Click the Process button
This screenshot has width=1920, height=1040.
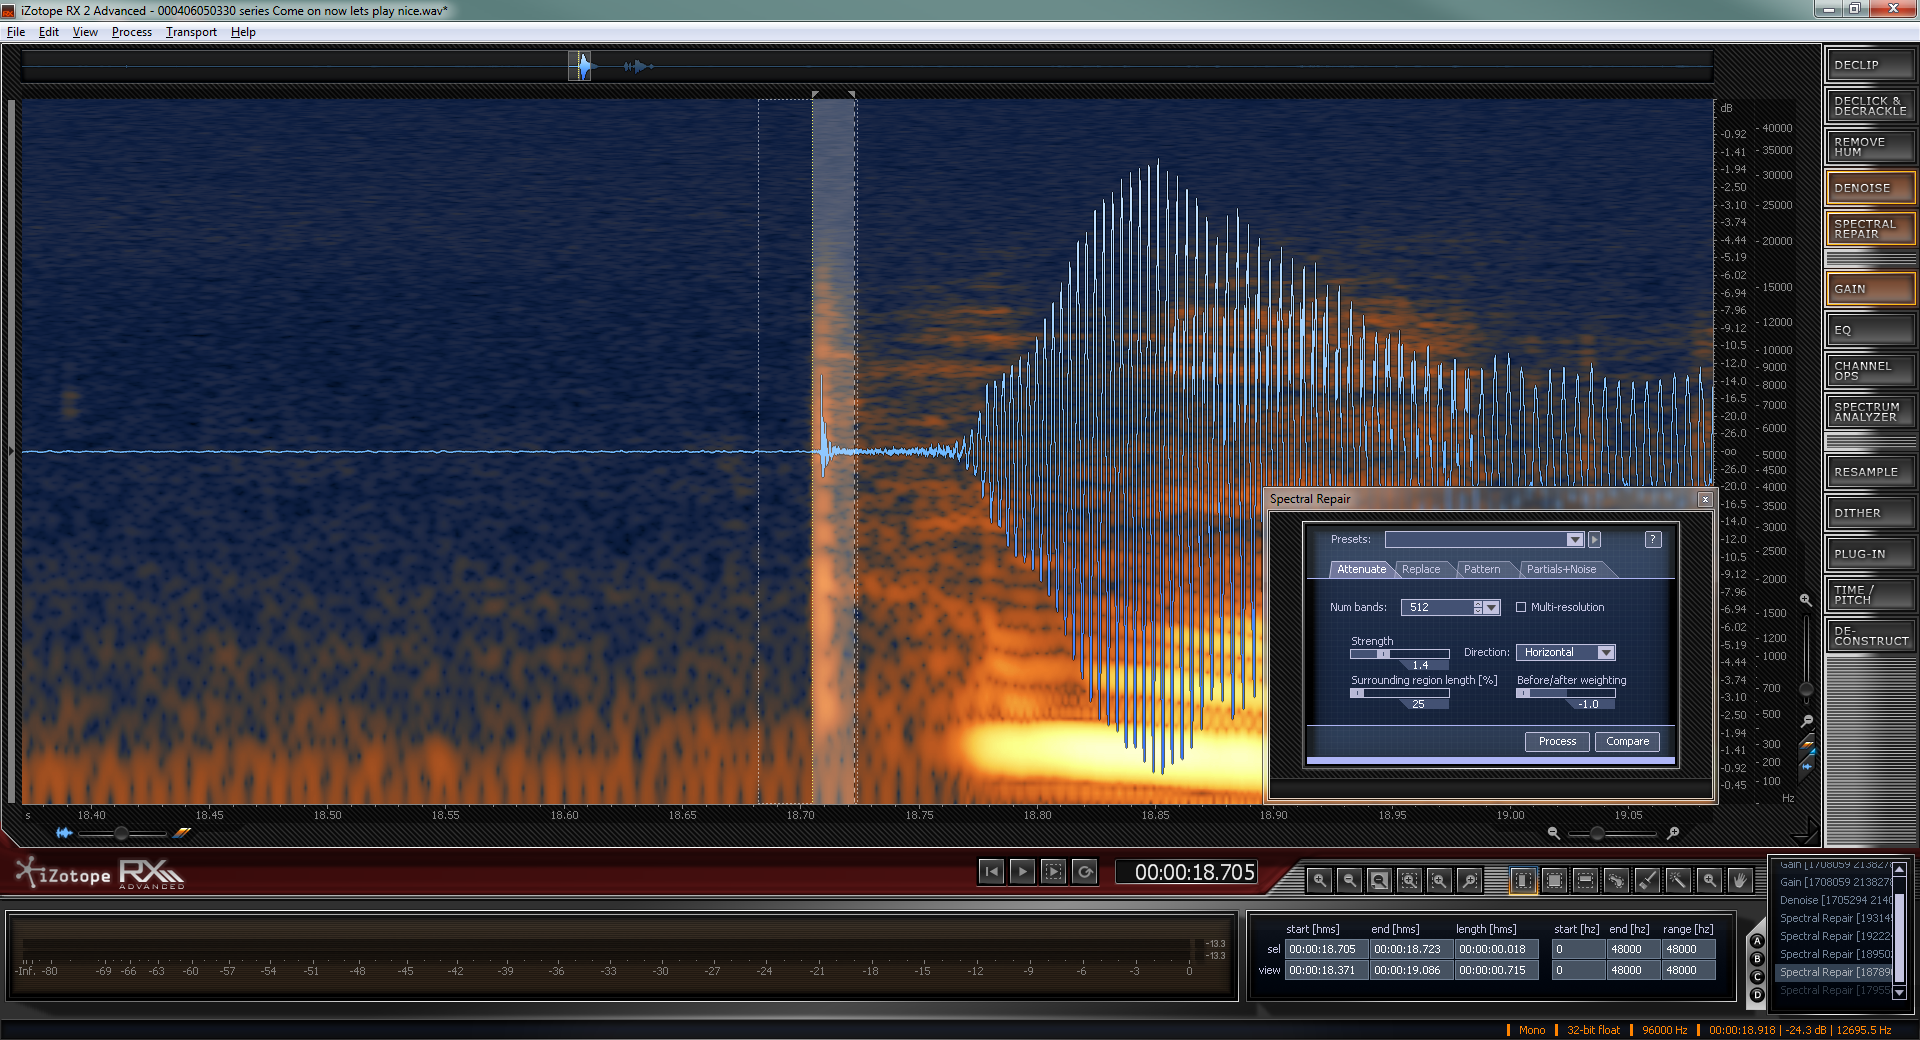click(1557, 741)
